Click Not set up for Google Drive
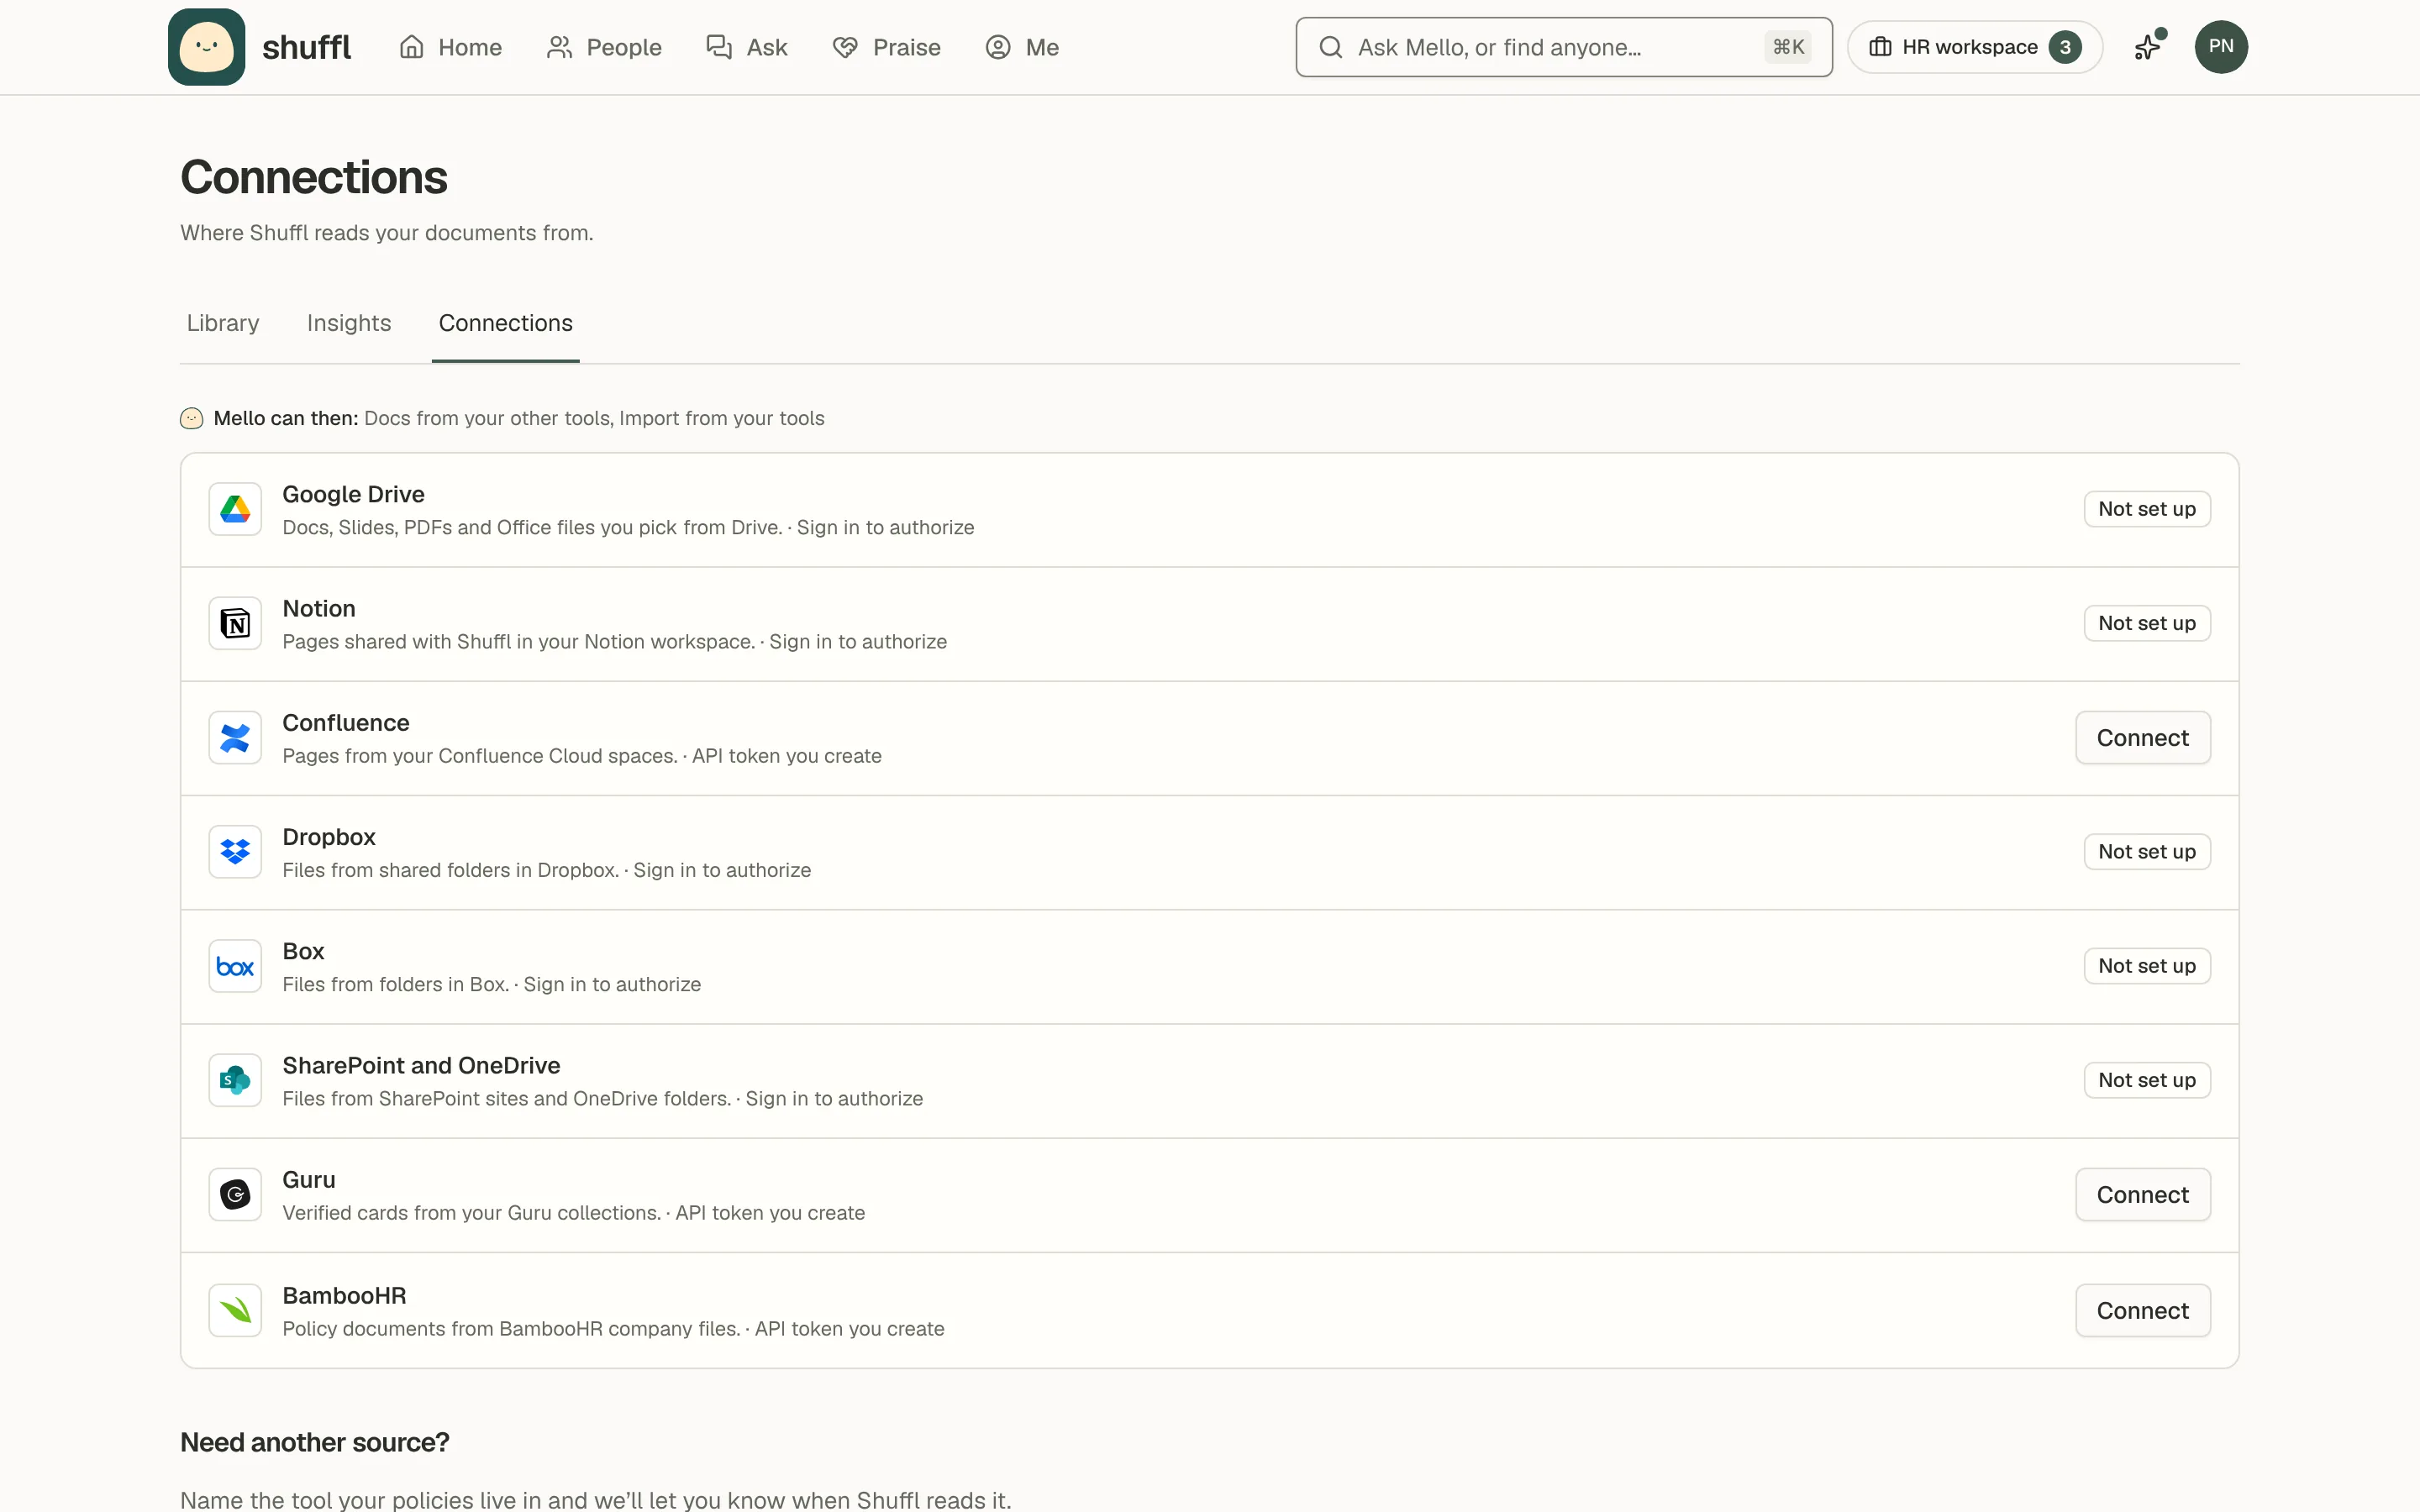 [x=2147, y=509]
